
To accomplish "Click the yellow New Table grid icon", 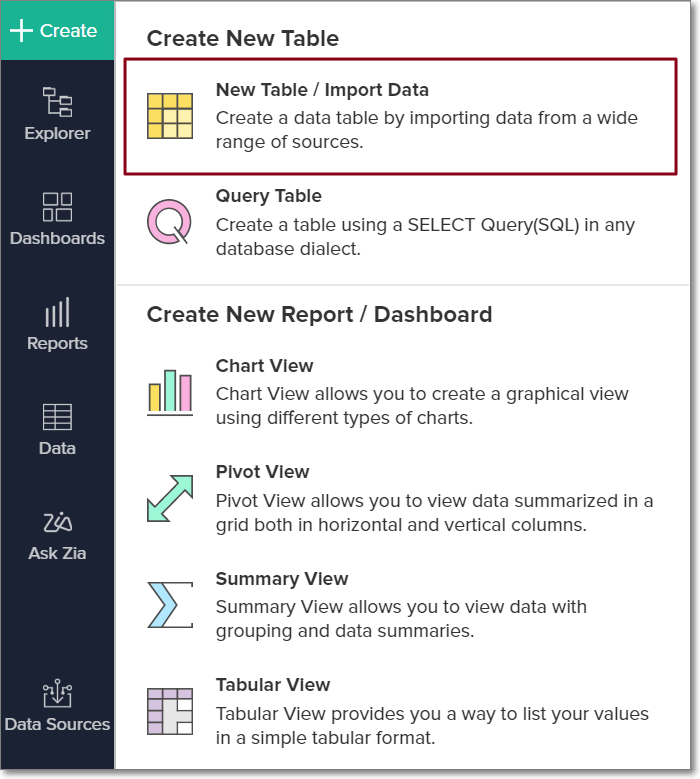I will click(x=169, y=116).
